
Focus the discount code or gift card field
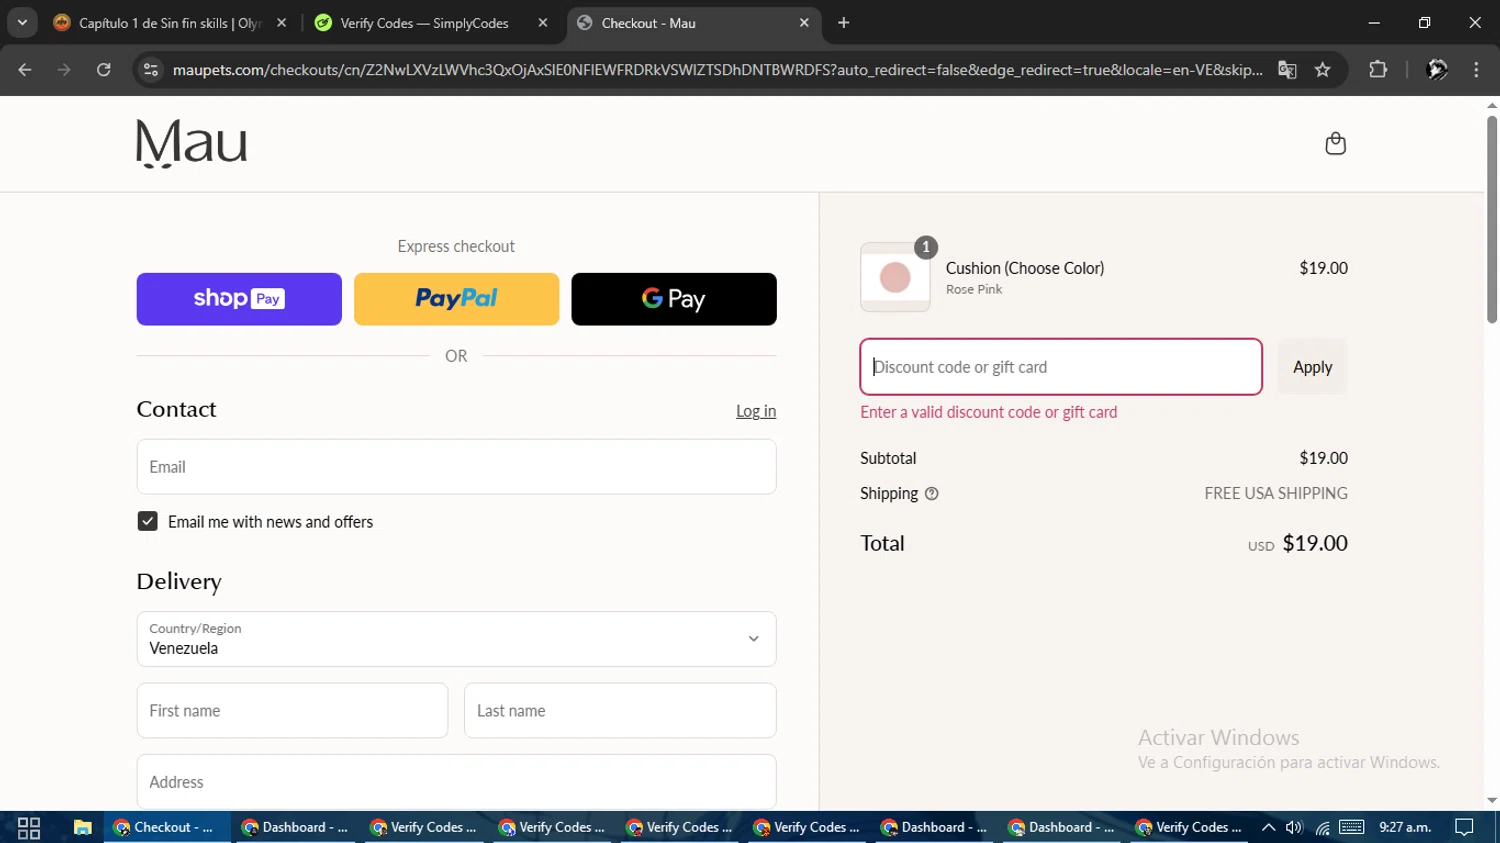pos(1061,367)
